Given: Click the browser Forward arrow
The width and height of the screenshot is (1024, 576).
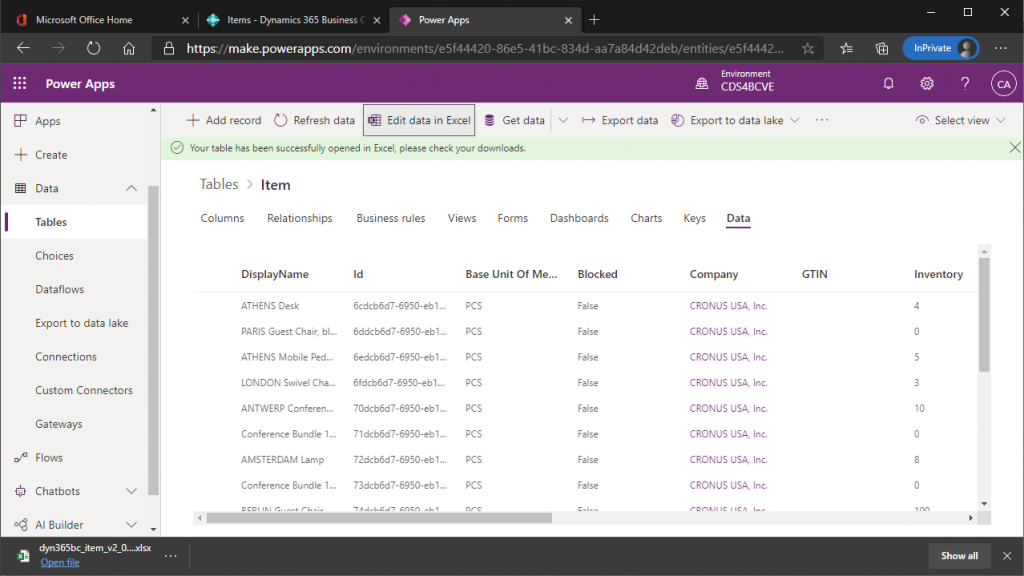Looking at the screenshot, I should click(58, 48).
